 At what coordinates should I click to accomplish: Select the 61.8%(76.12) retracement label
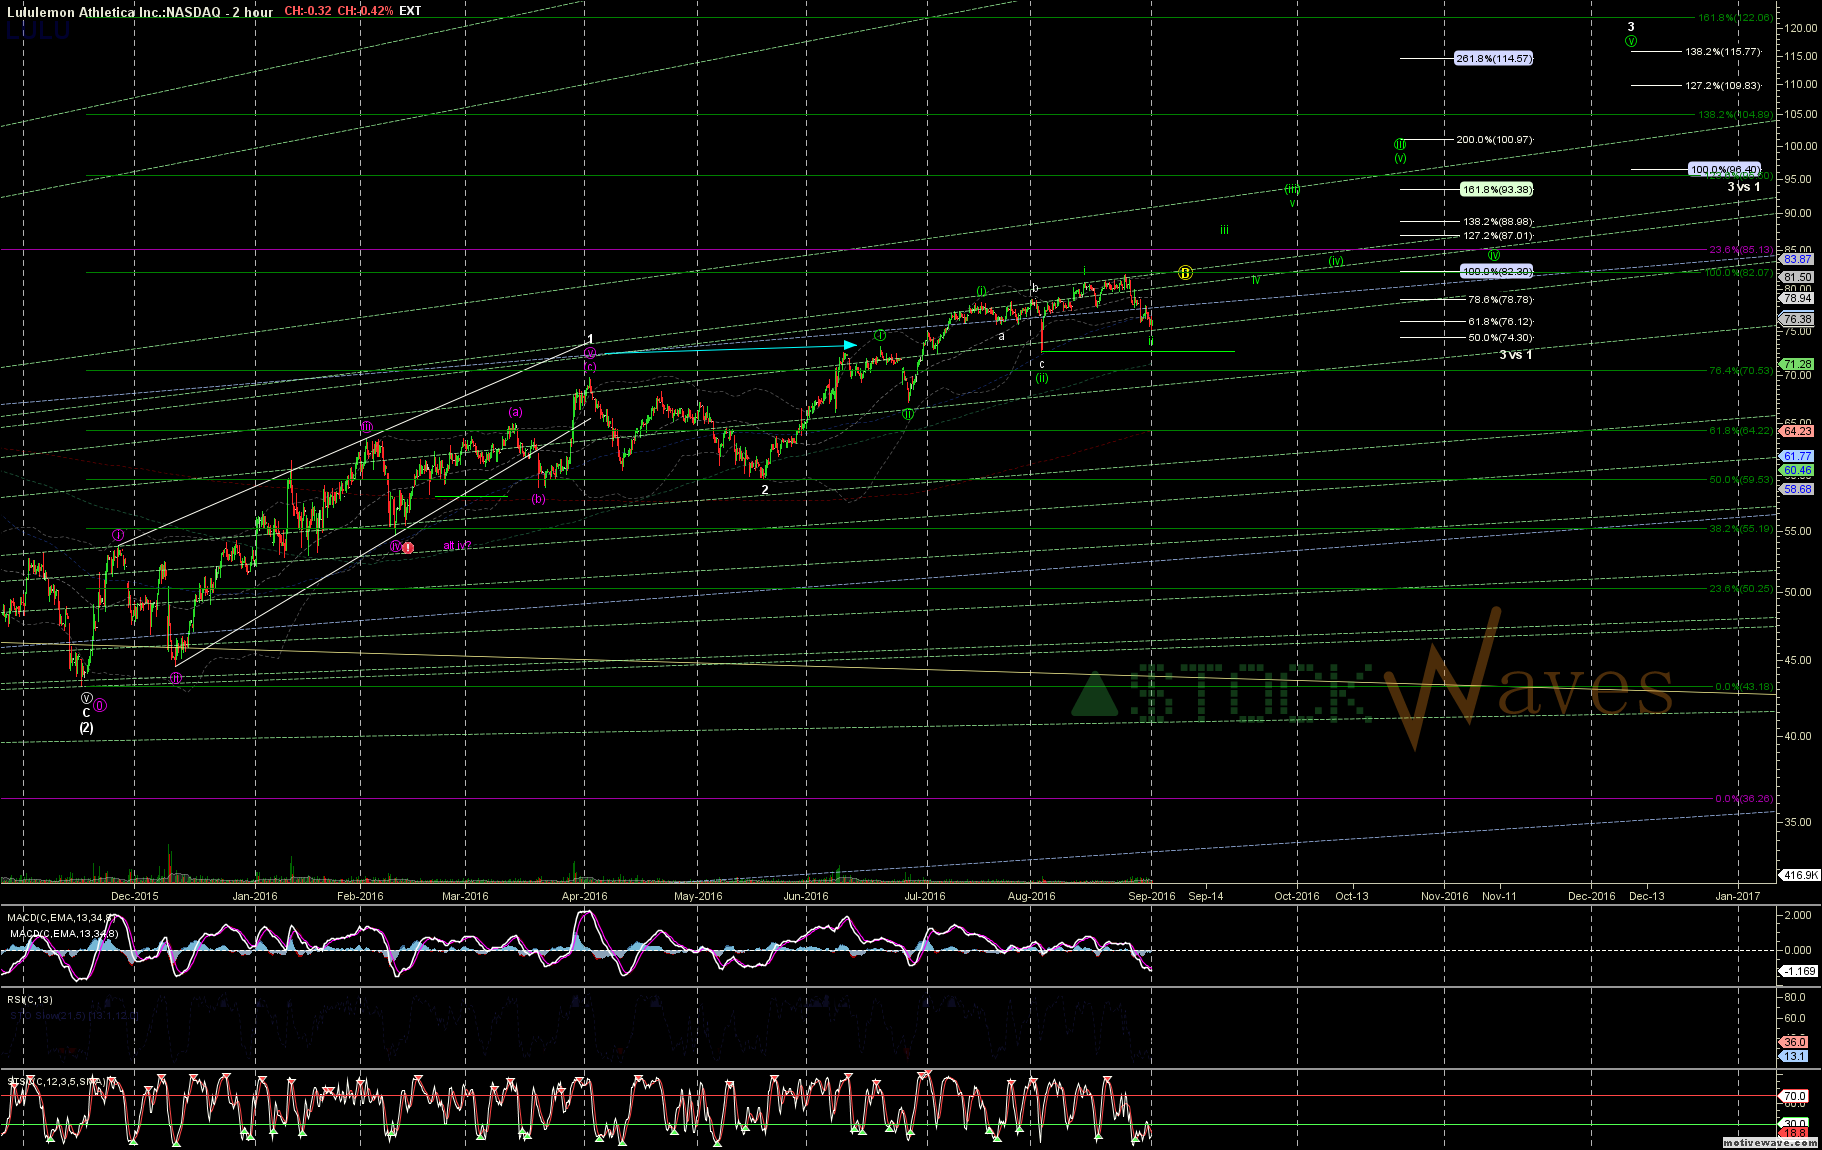[1500, 321]
